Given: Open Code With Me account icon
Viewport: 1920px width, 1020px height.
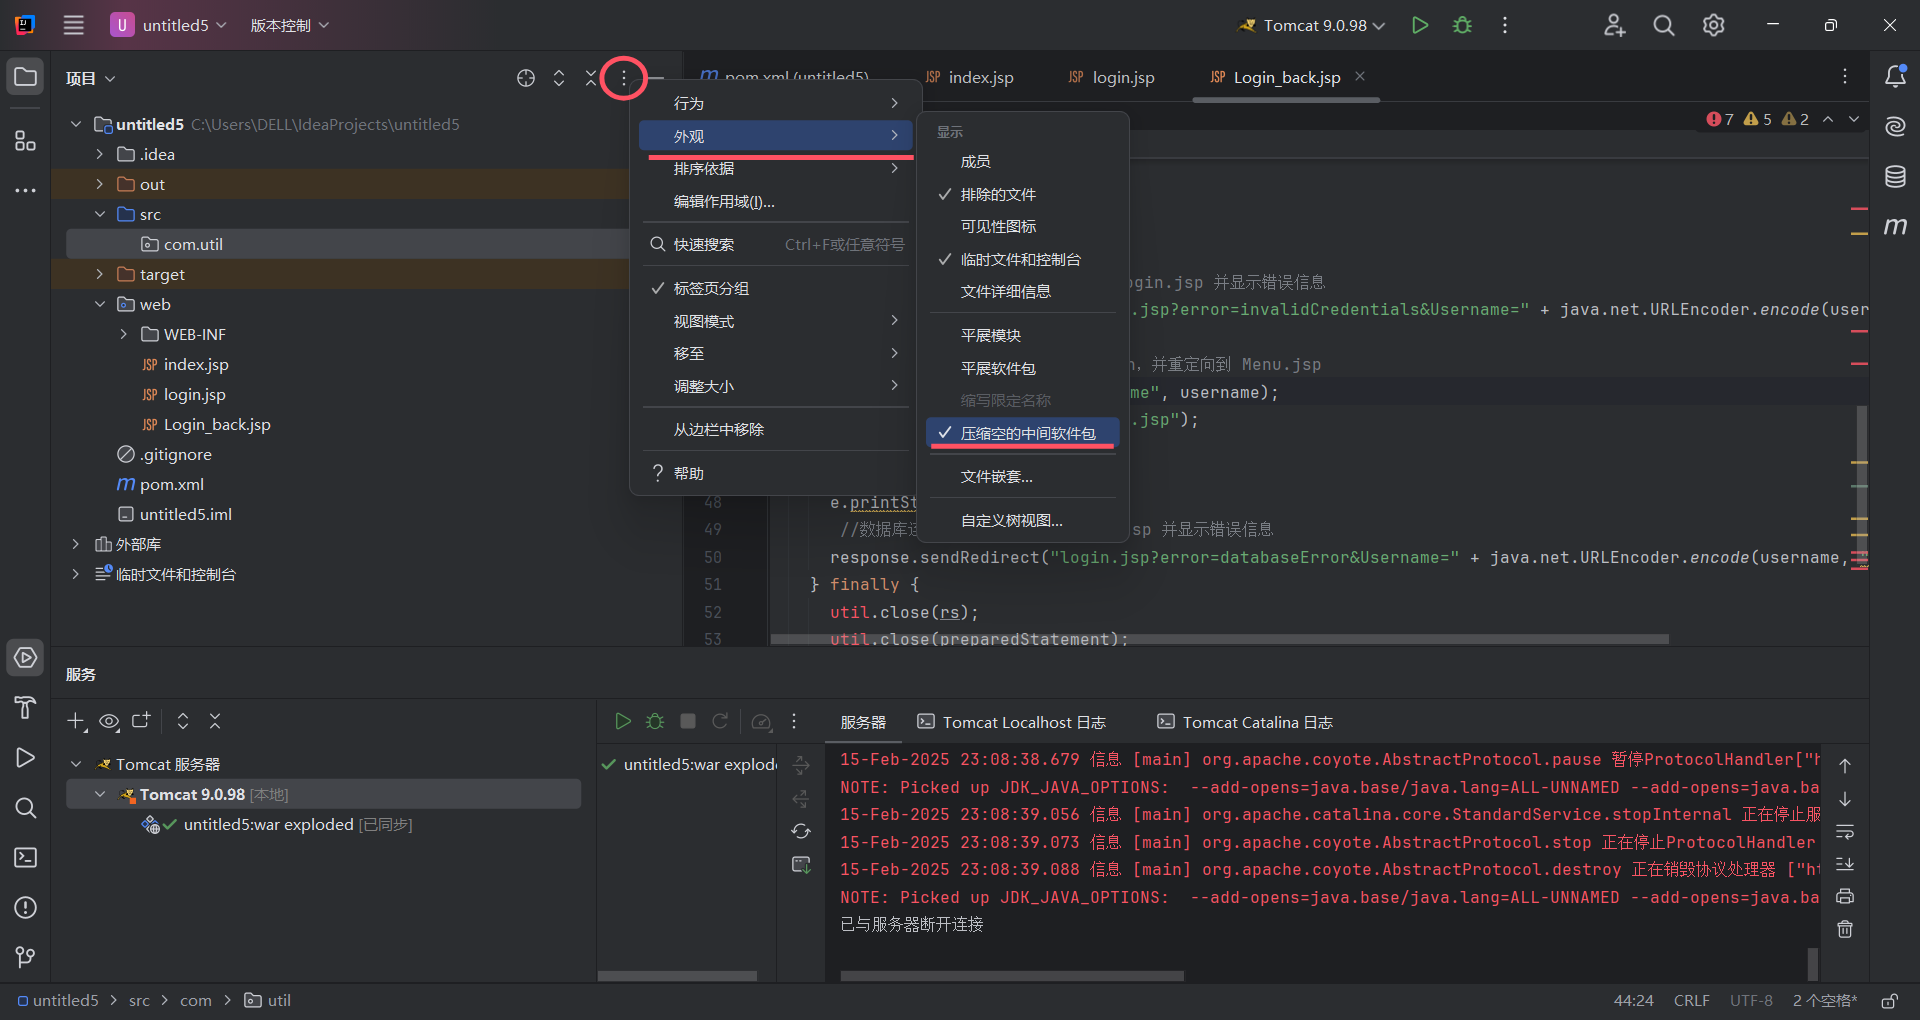Looking at the screenshot, I should point(1614,25).
